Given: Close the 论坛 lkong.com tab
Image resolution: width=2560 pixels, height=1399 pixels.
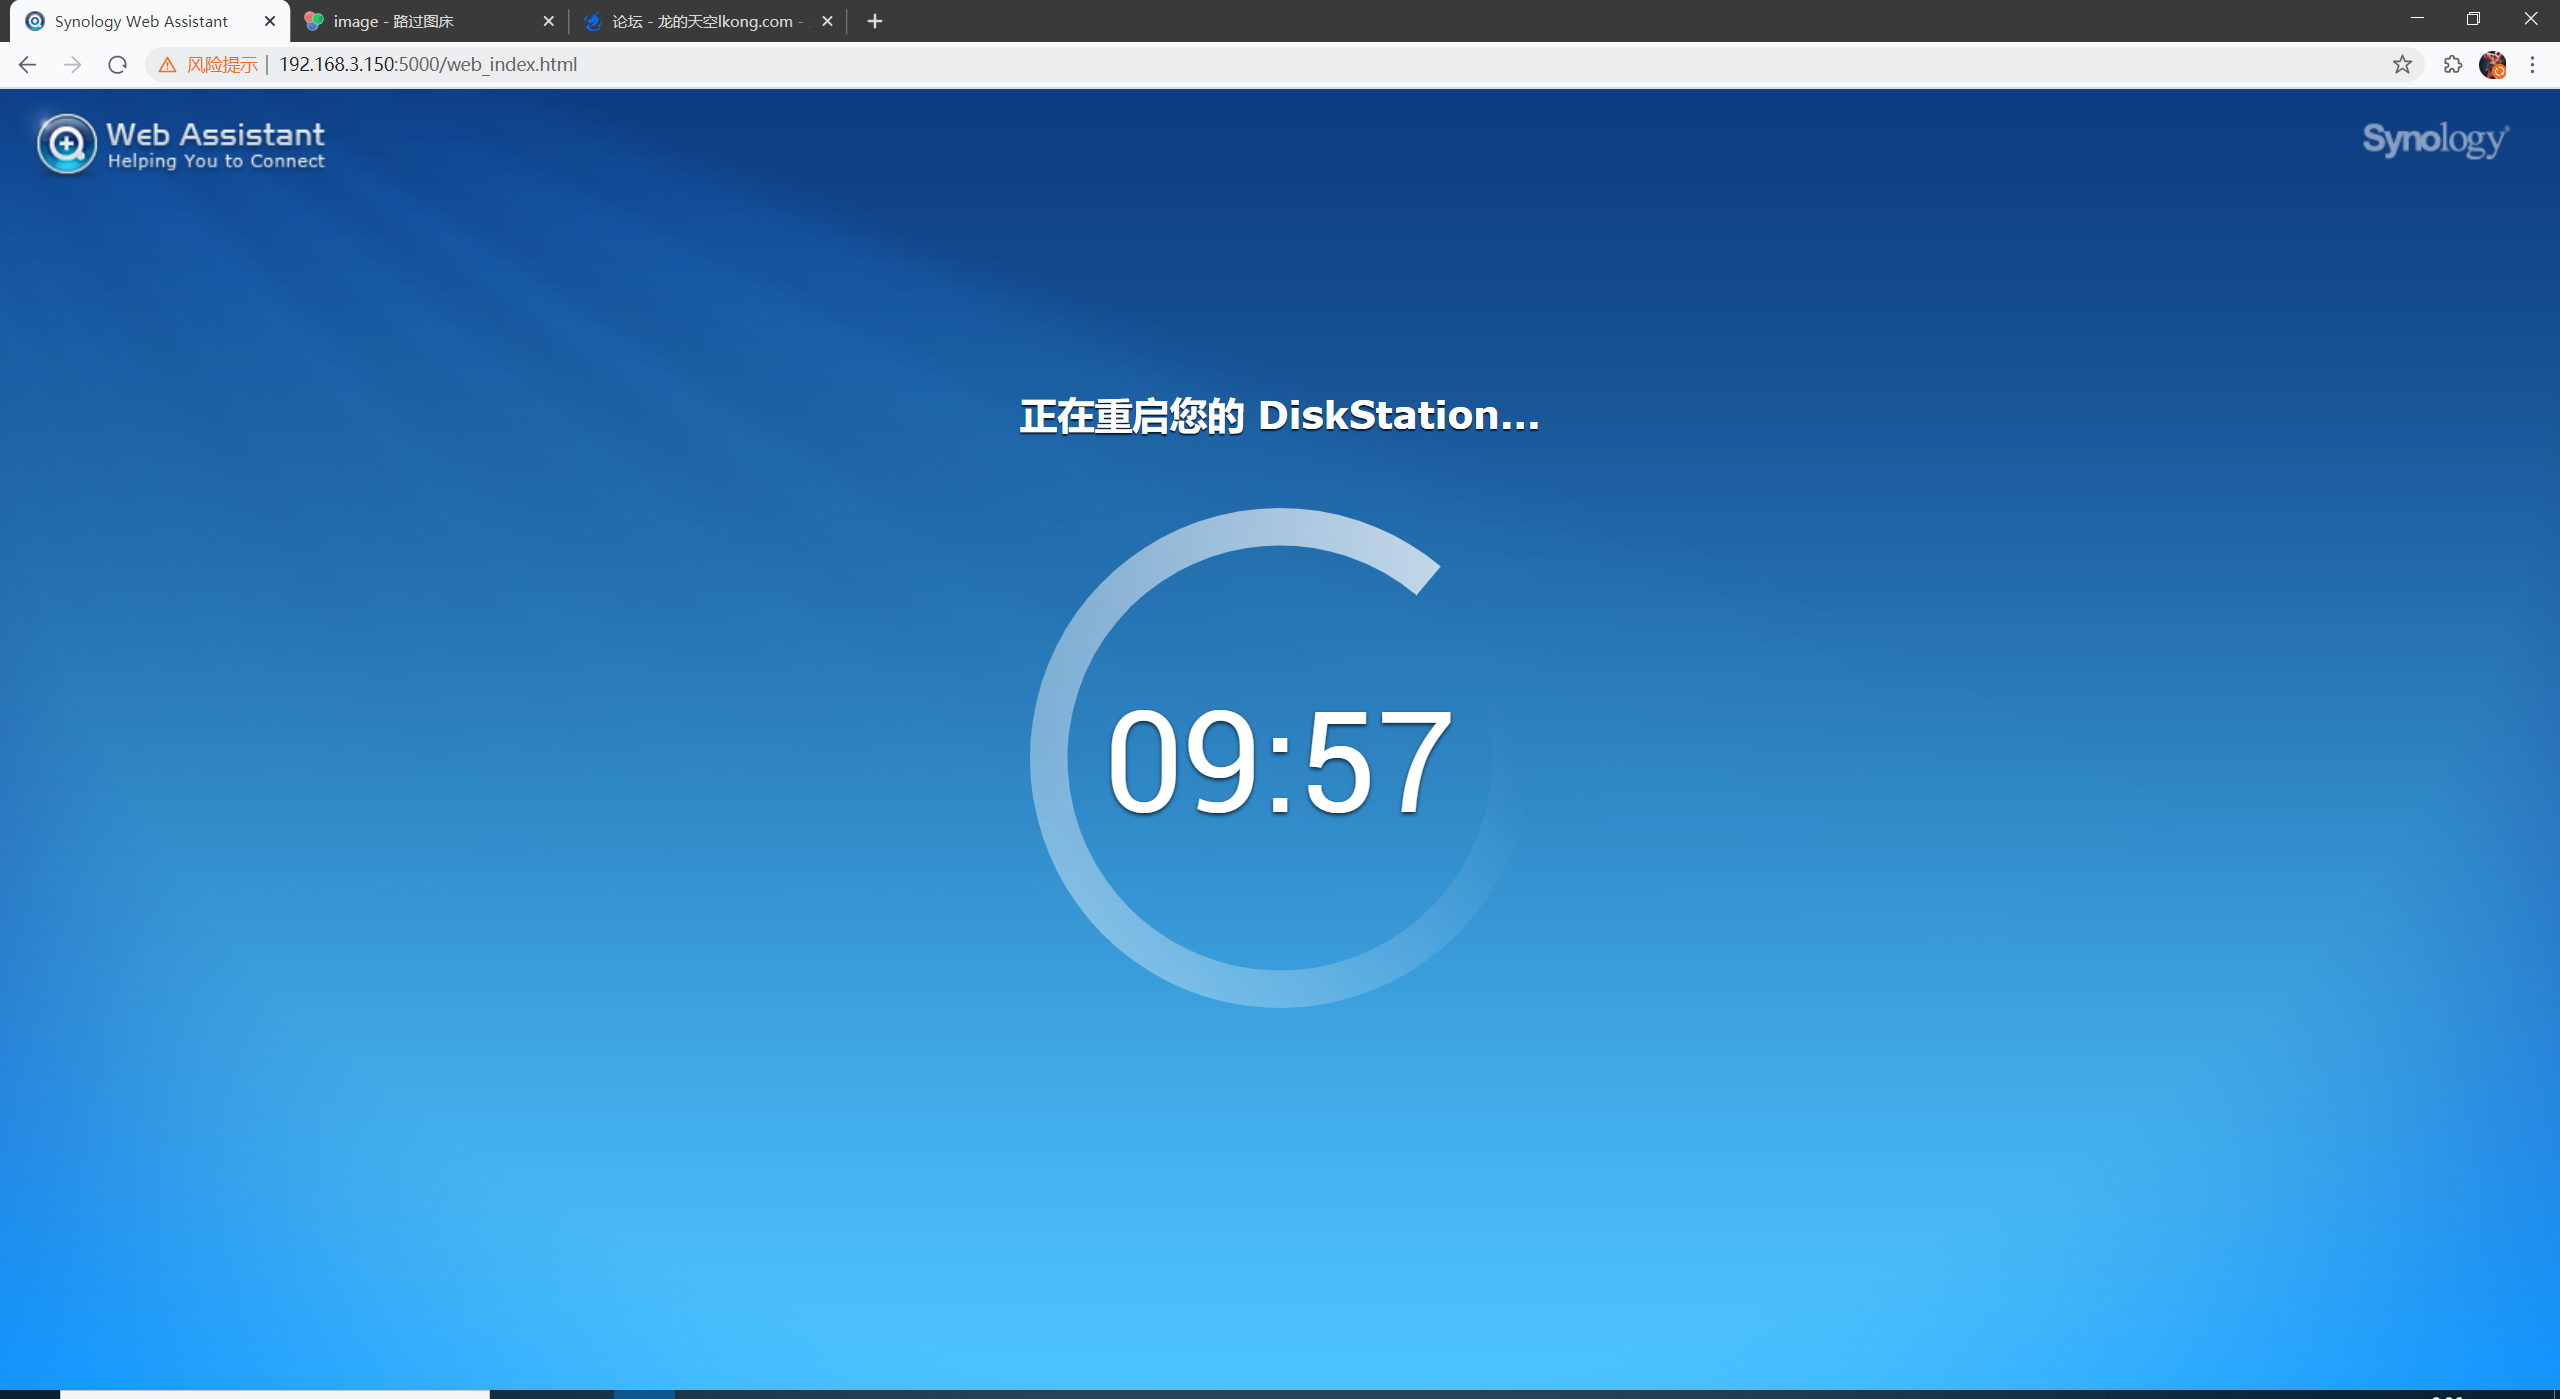Looking at the screenshot, I should tap(827, 21).
